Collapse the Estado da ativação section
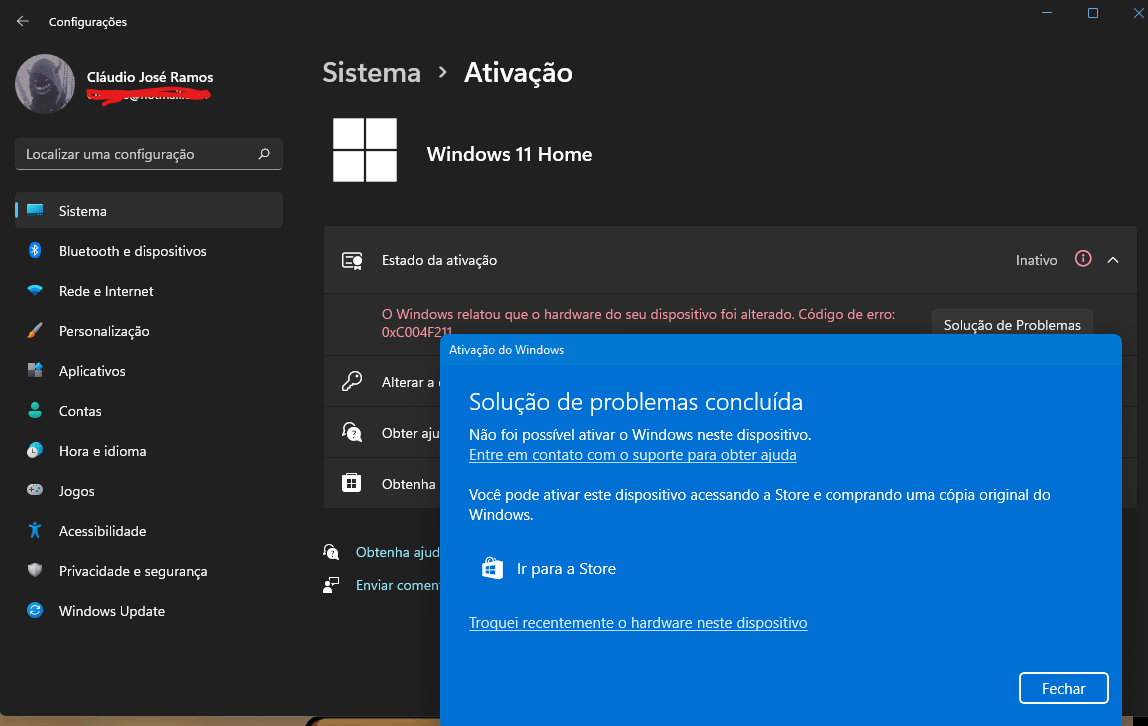Viewport: 1148px width, 726px height. [x=1113, y=260]
